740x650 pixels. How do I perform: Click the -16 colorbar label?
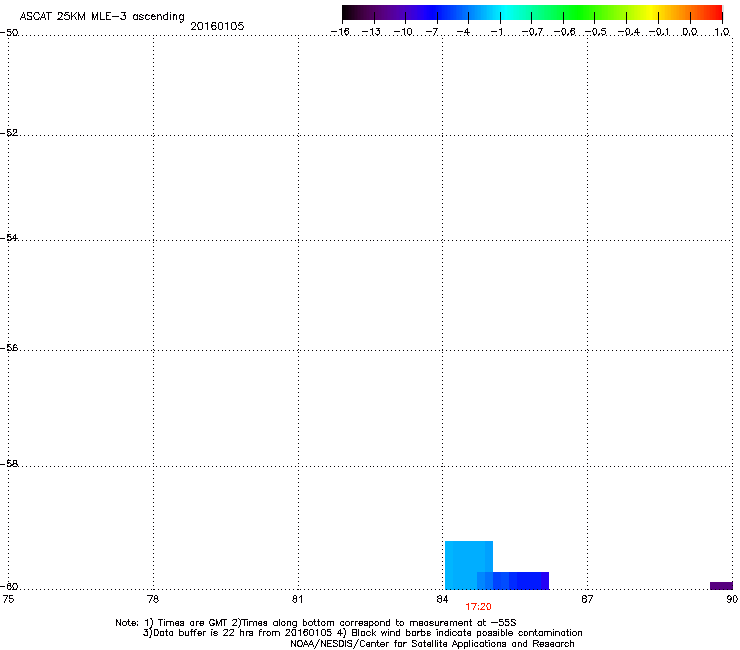point(340,32)
